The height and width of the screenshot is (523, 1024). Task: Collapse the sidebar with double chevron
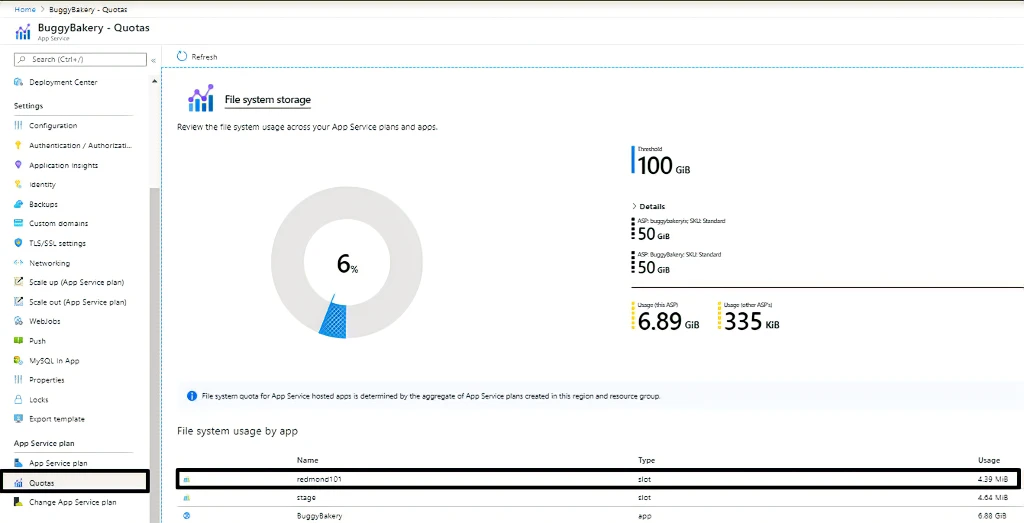coord(154,60)
